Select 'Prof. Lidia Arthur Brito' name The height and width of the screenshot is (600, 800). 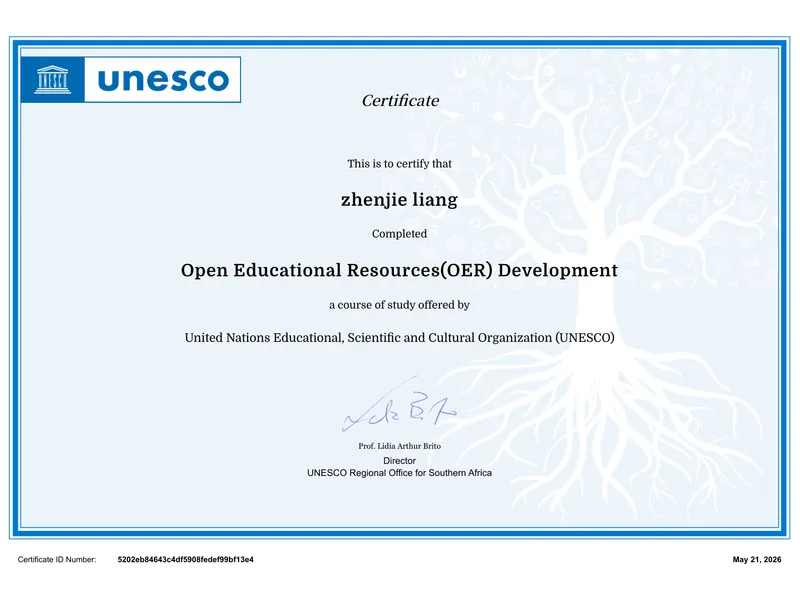399,446
